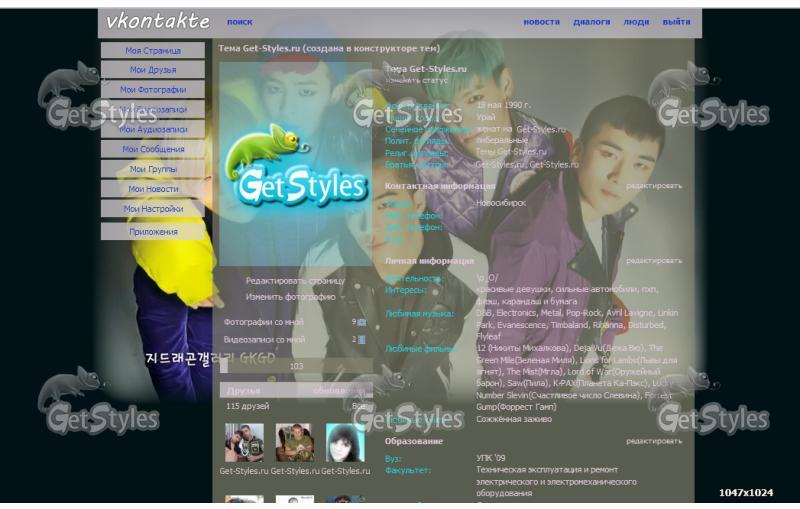Click Изменить фотографию link
Image resolution: width=800 pixels, height=509 pixels.
click(x=290, y=297)
